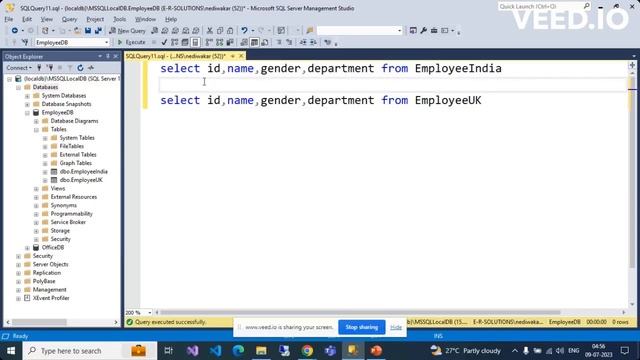Click the Copy icon in toolbar
The height and width of the screenshot is (360, 640).
(x=220, y=31)
